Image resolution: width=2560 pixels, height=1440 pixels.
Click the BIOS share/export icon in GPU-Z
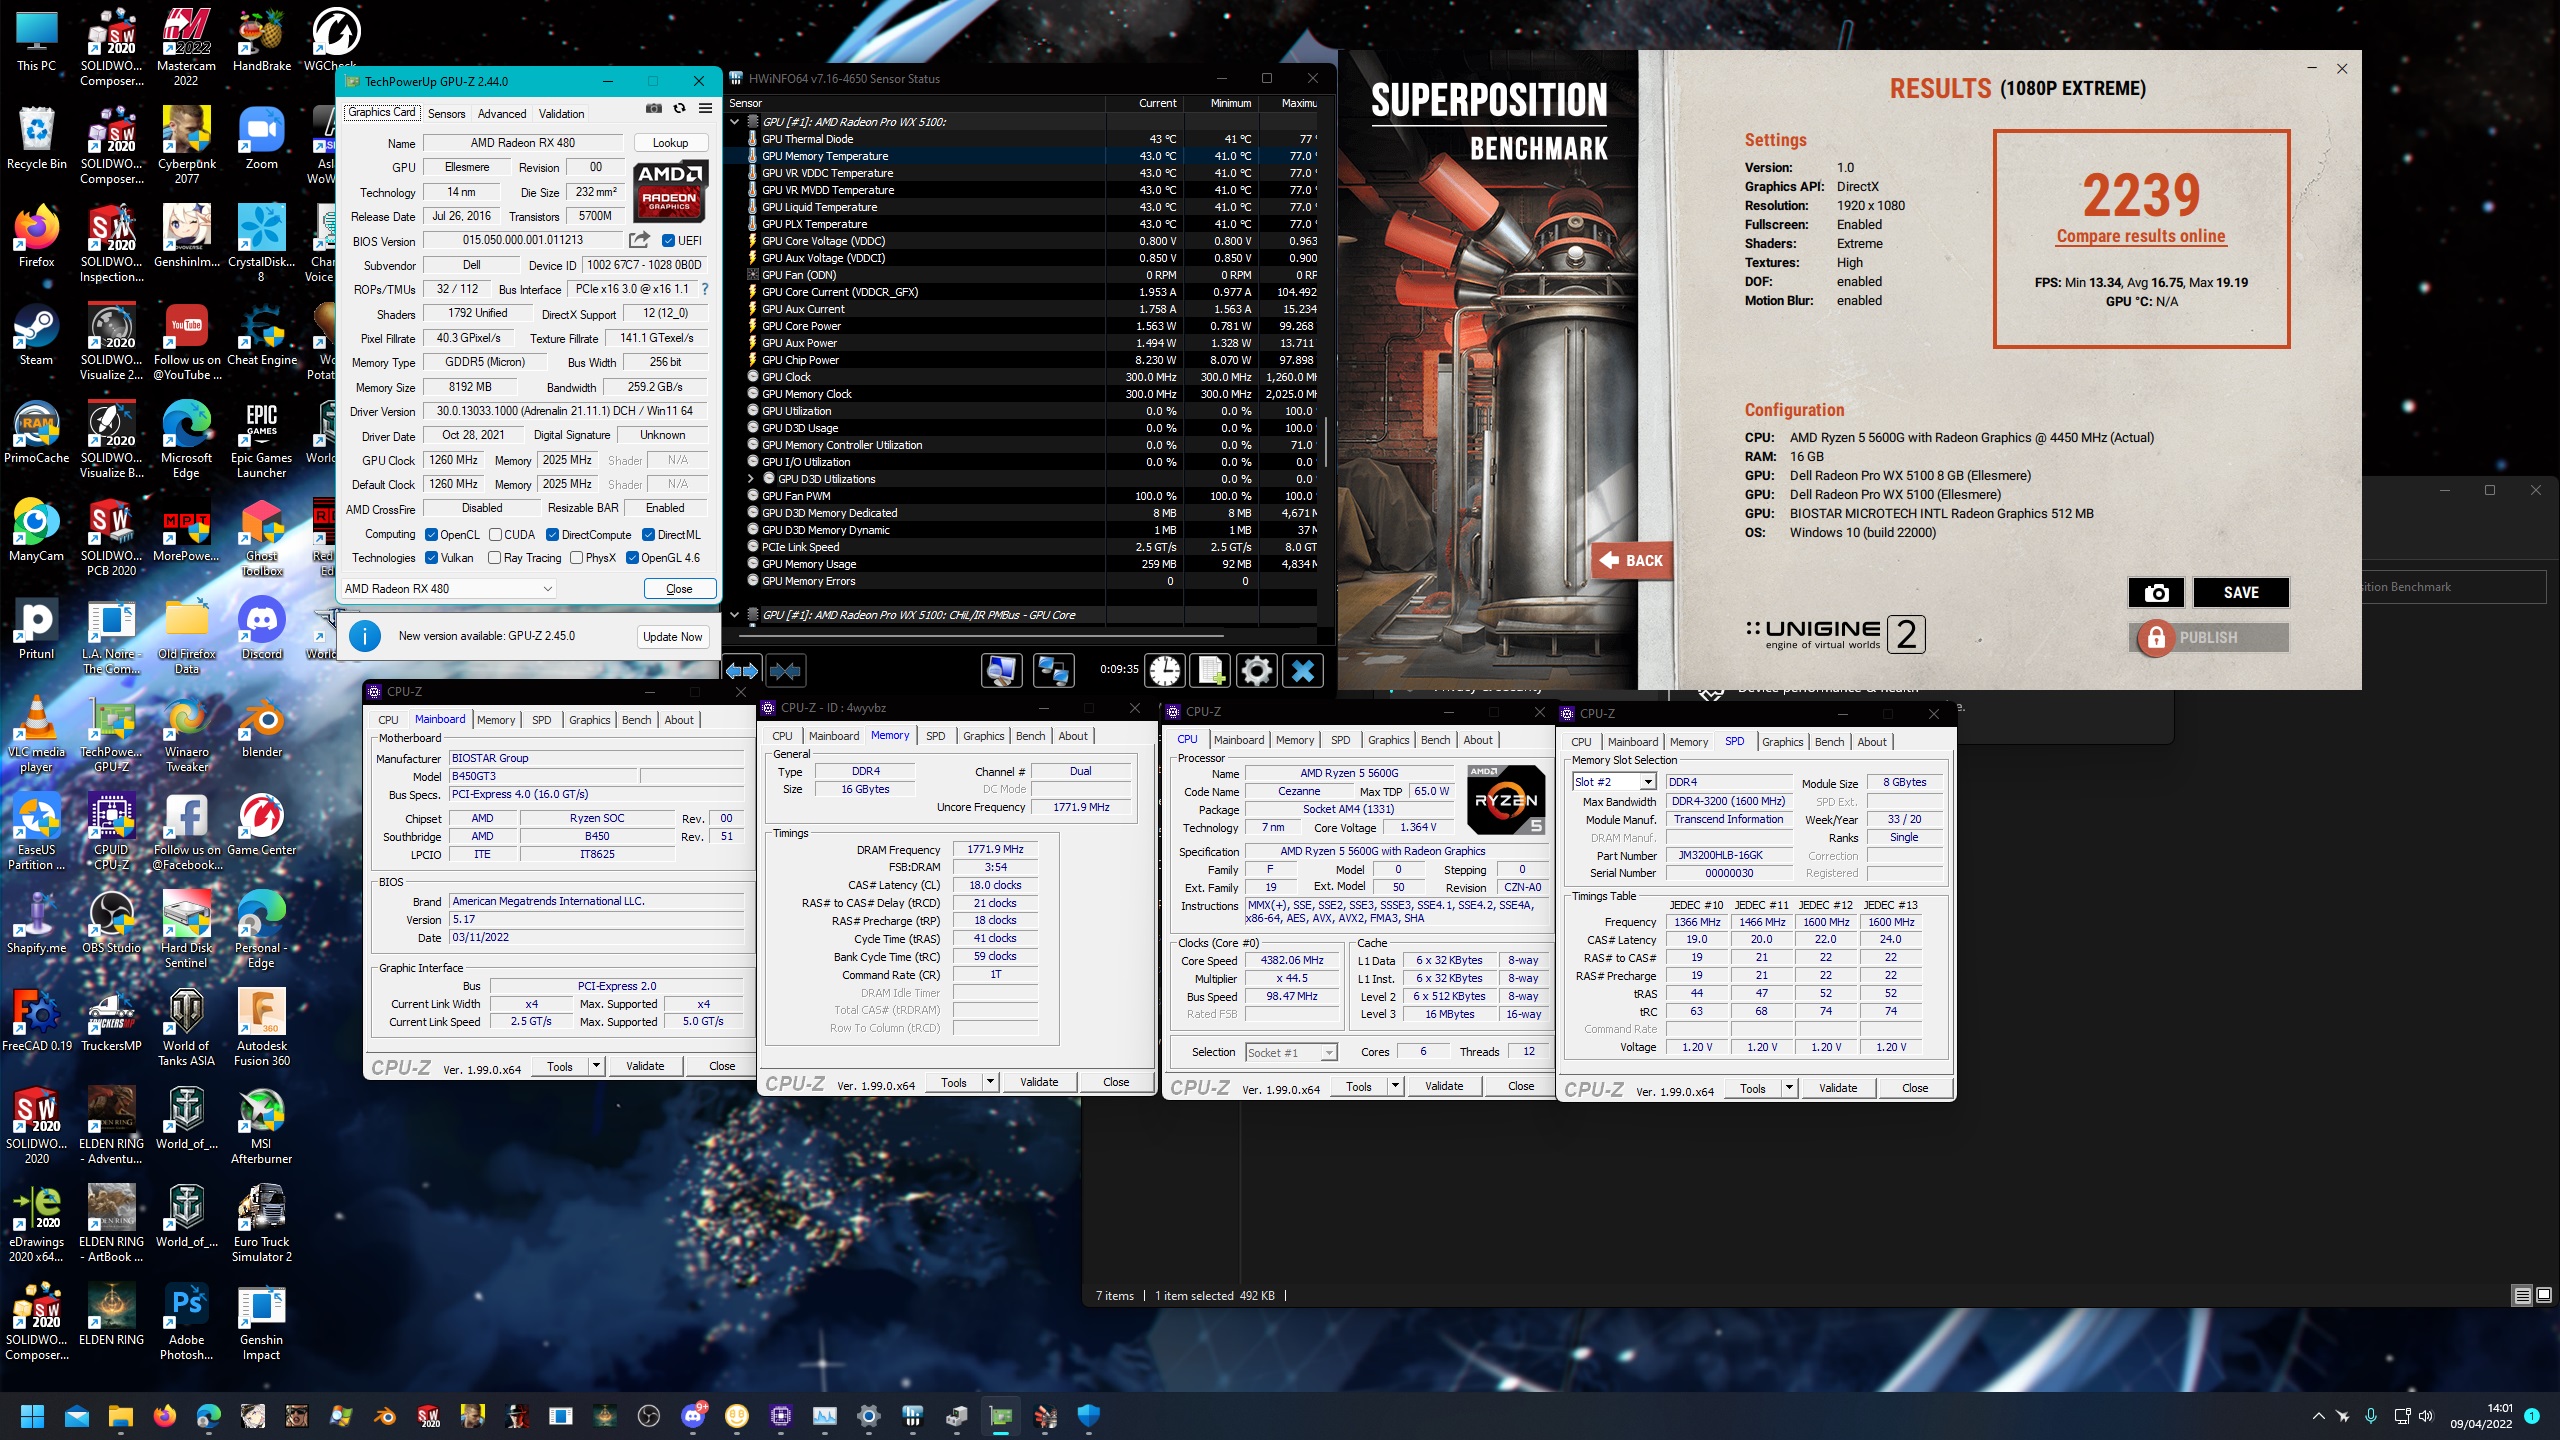[639, 240]
